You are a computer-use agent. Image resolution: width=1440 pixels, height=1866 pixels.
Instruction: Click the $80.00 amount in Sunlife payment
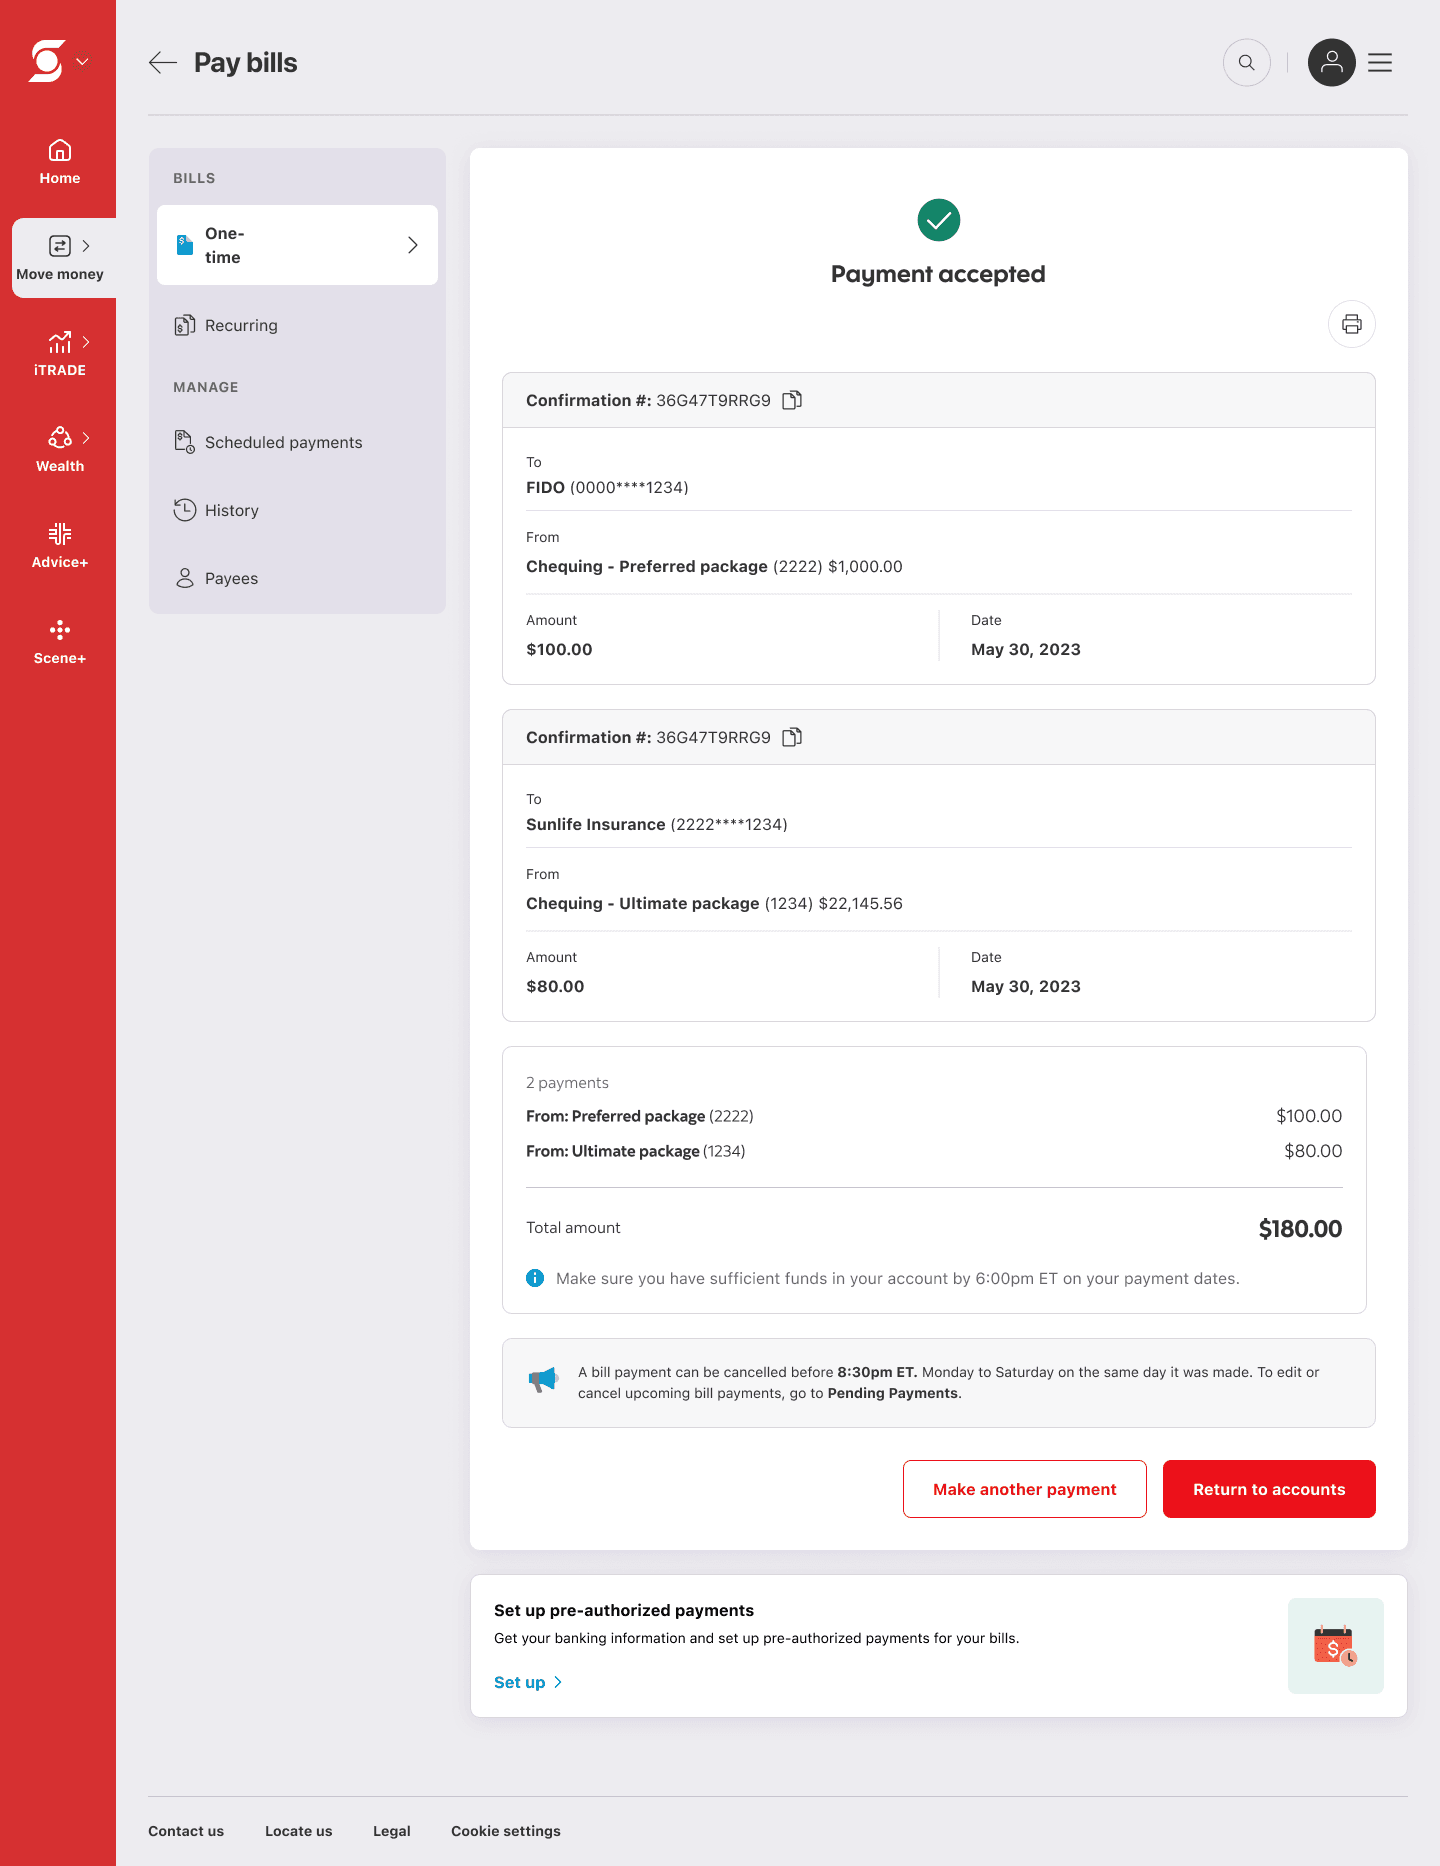[x=555, y=986]
